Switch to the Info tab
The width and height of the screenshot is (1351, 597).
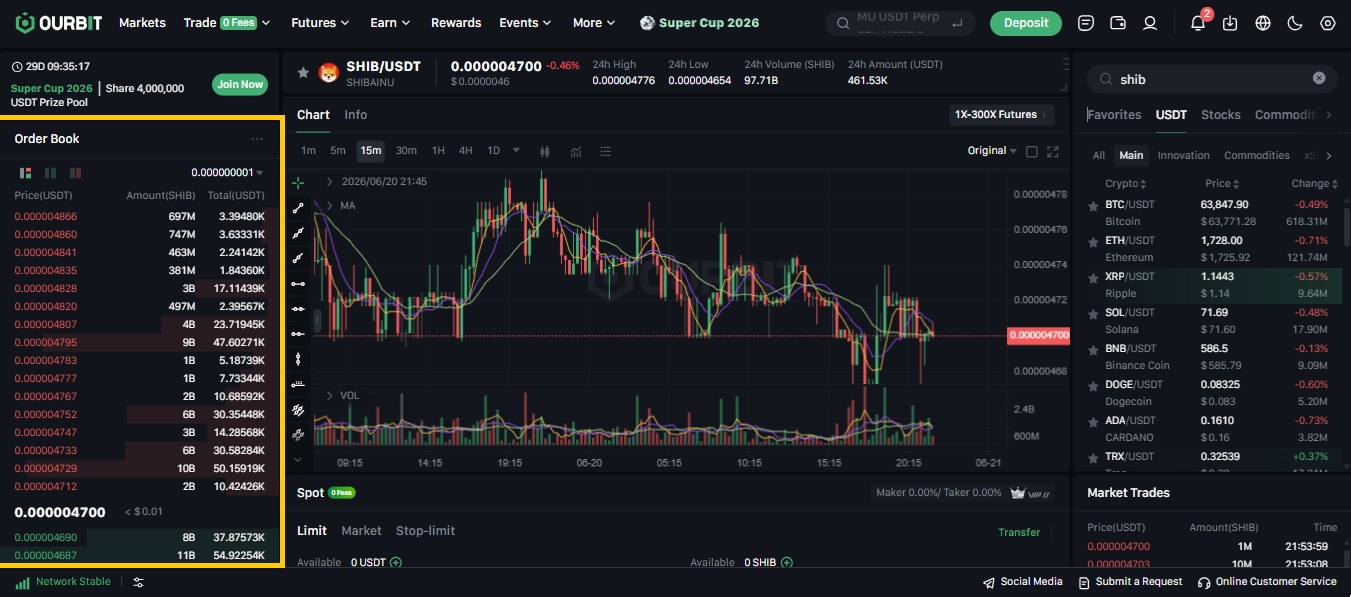tap(355, 114)
